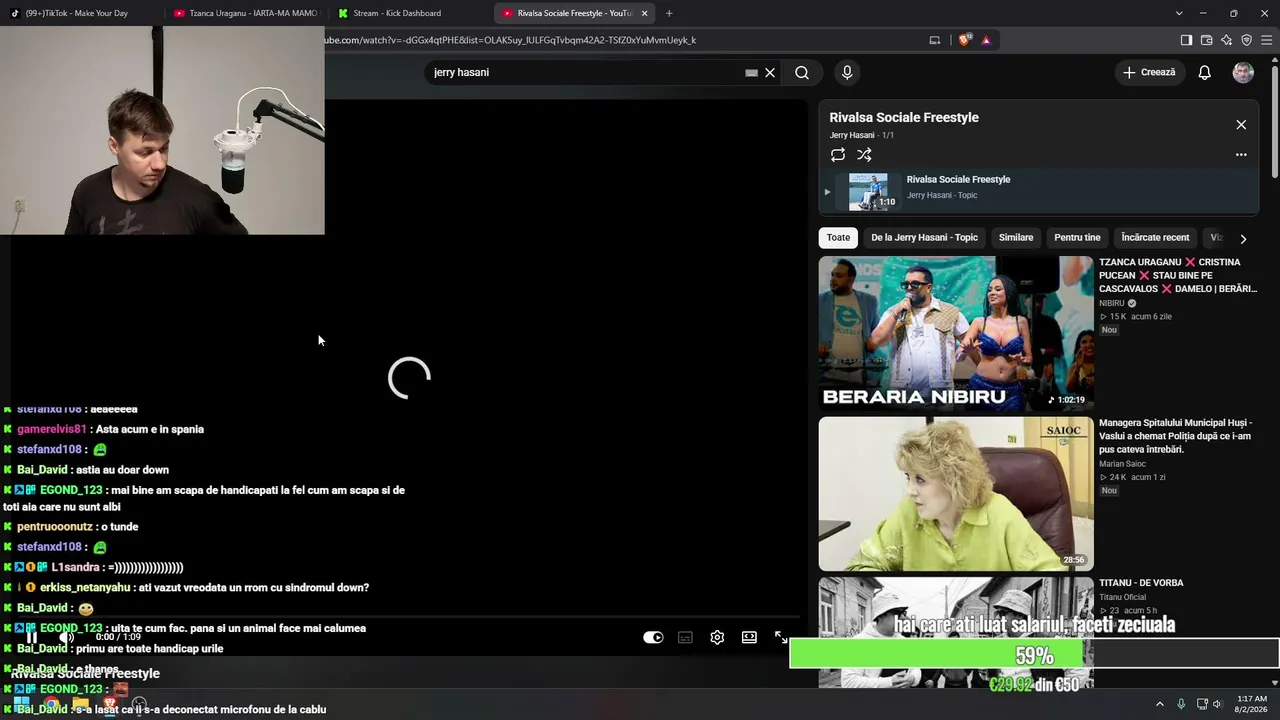The image size is (1280, 720).
Task: Open the Managera Spitalului Municipal Huși video title
Action: pyautogui.click(x=1176, y=436)
